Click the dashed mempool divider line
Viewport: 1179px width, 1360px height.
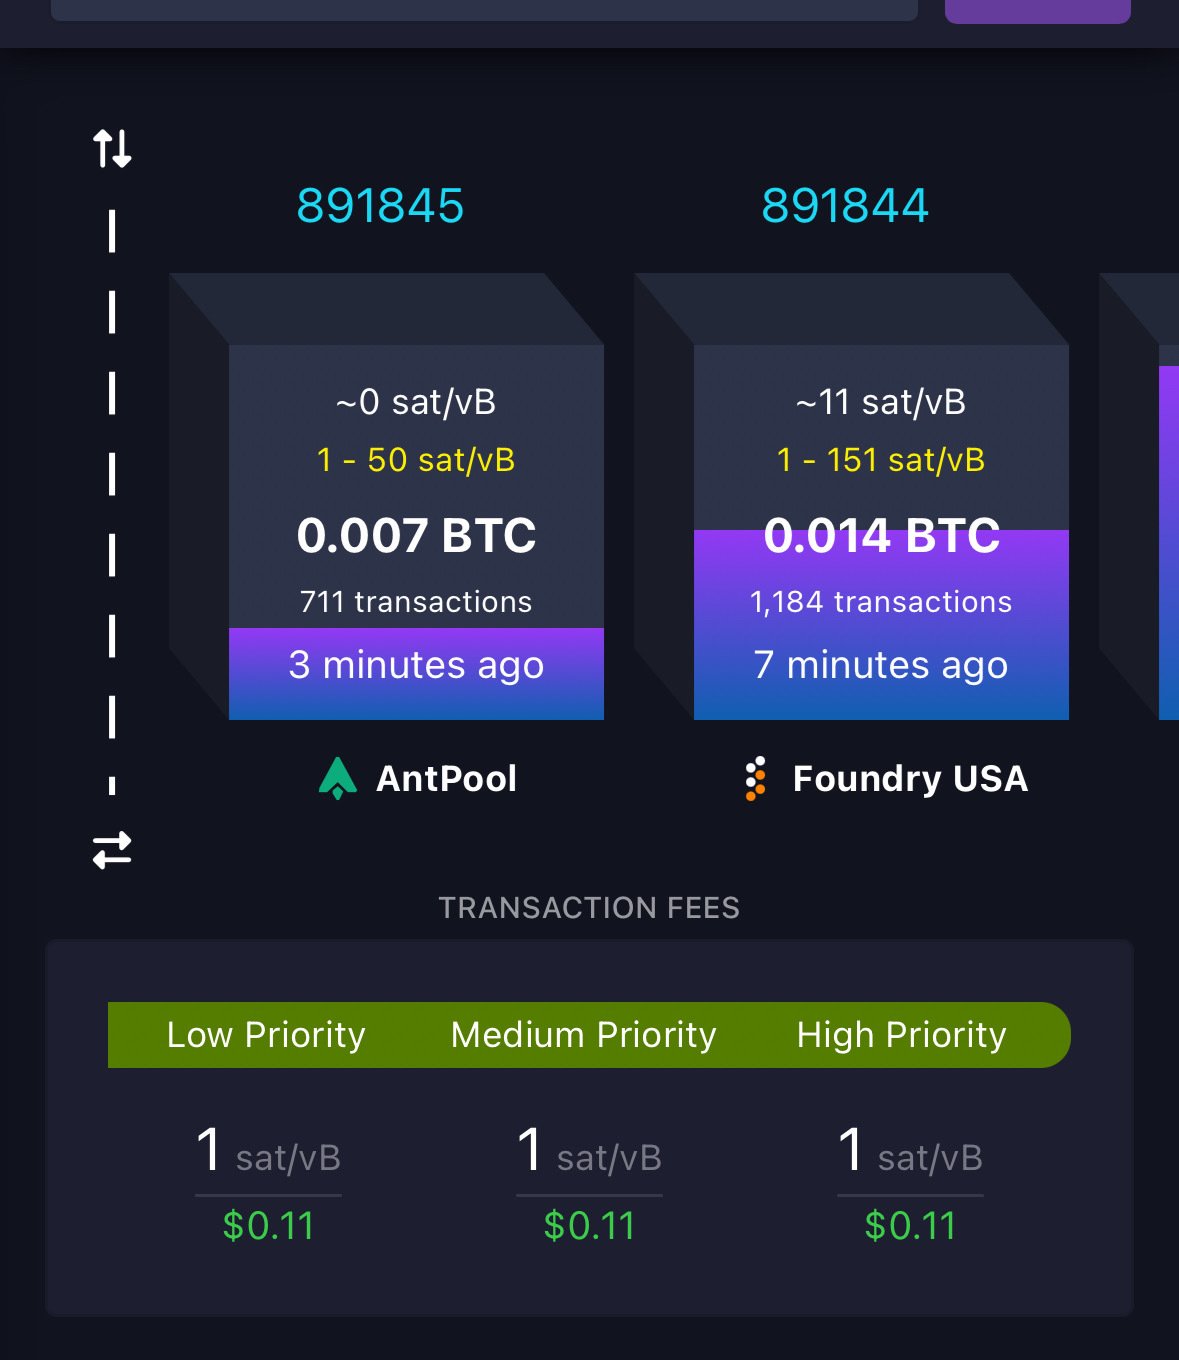112,500
